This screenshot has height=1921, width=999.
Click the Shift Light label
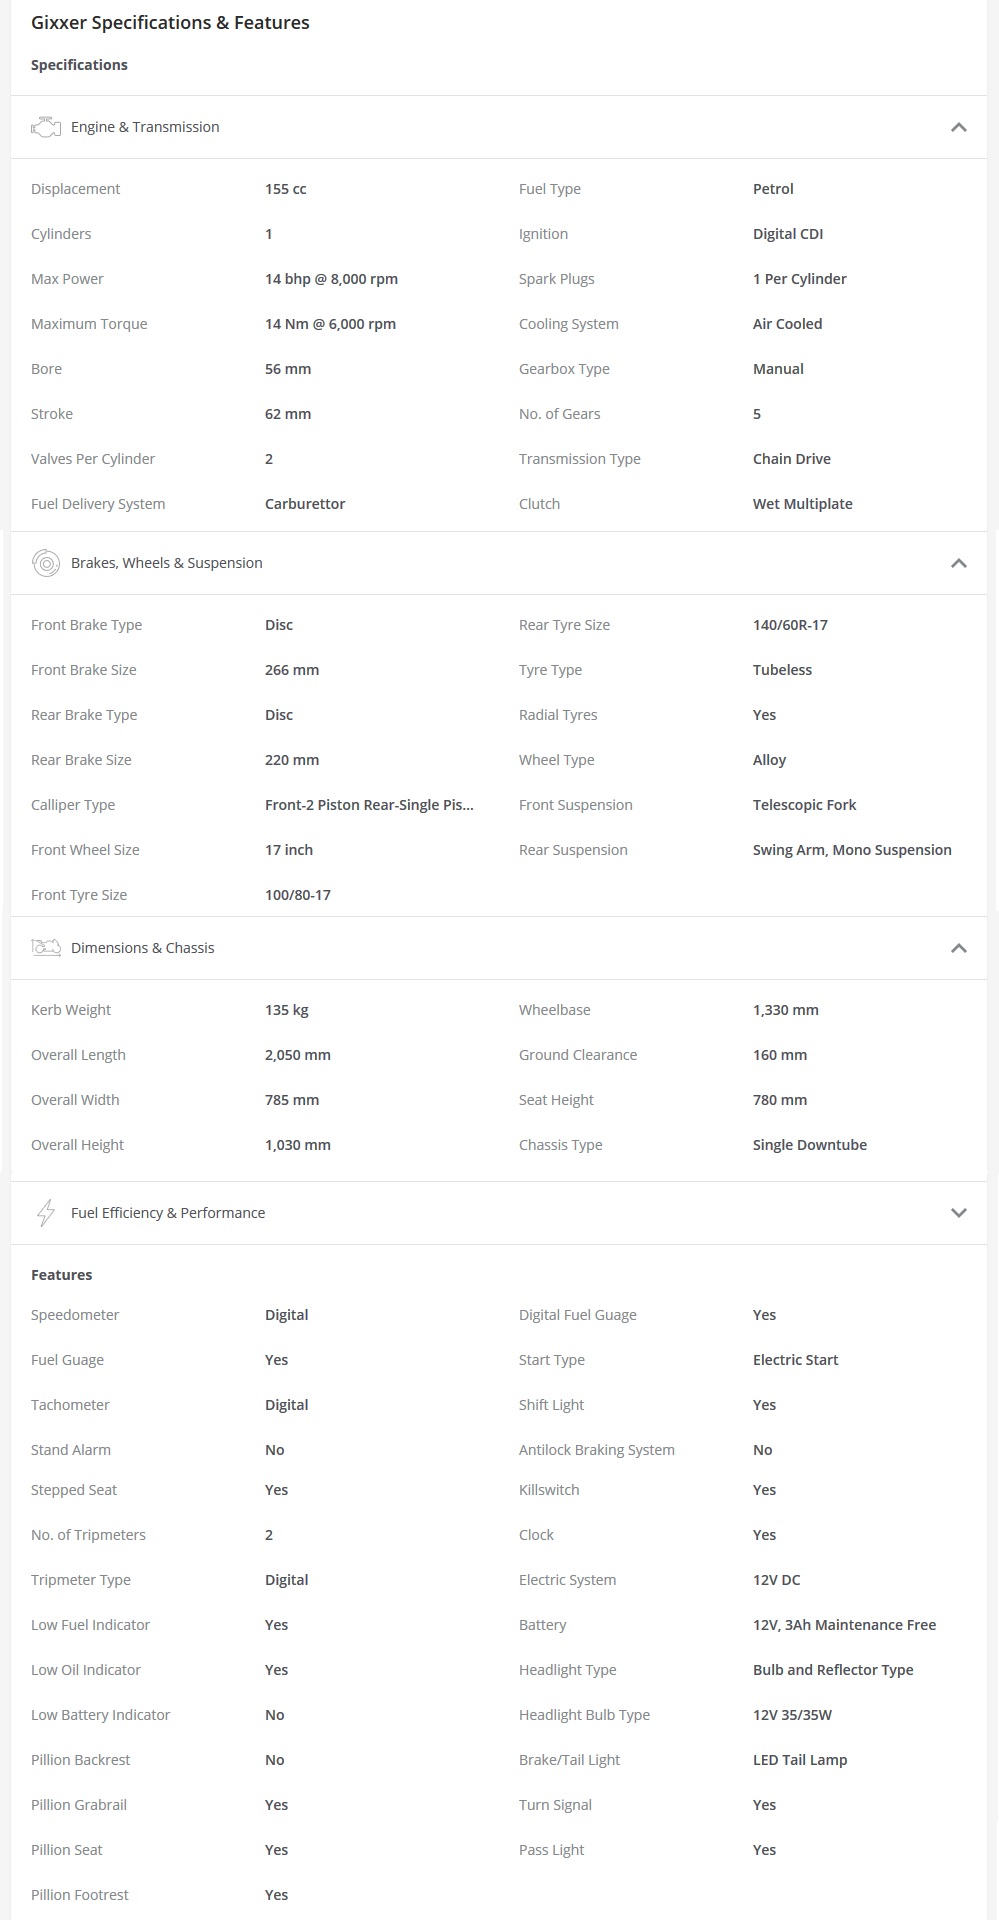click(551, 1405)
